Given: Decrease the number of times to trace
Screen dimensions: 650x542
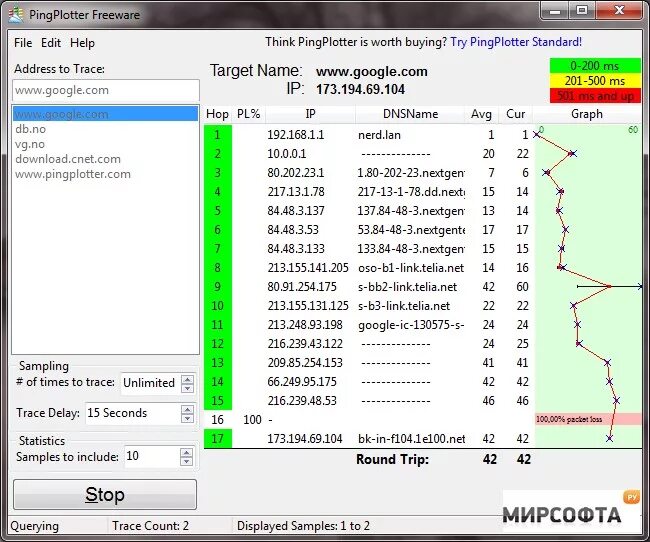Looking at the screenshot, I should (187, 388).
